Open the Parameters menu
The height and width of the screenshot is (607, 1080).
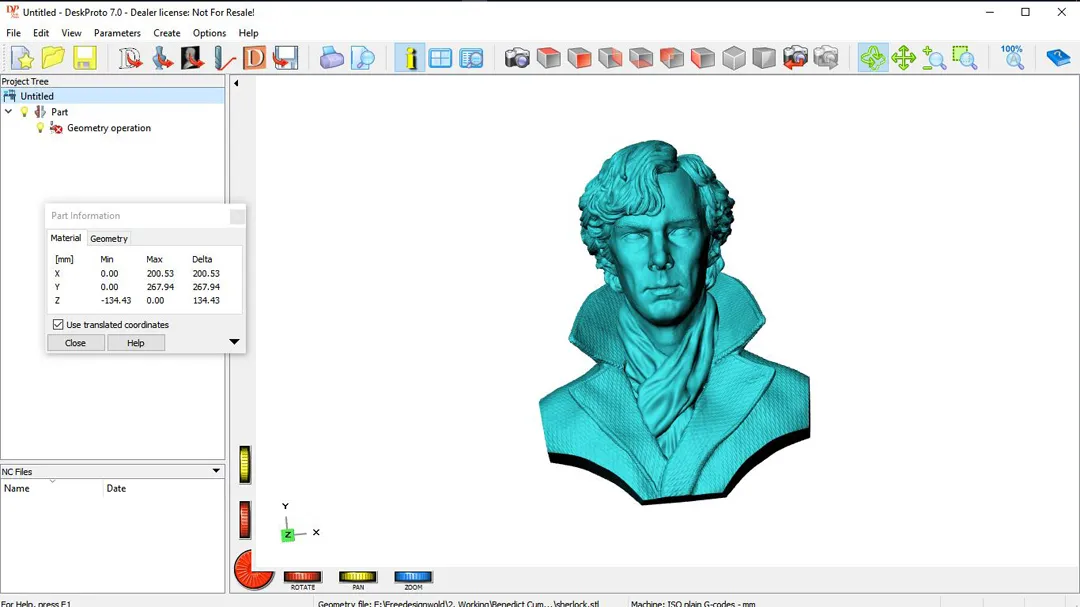pos(117,33)
